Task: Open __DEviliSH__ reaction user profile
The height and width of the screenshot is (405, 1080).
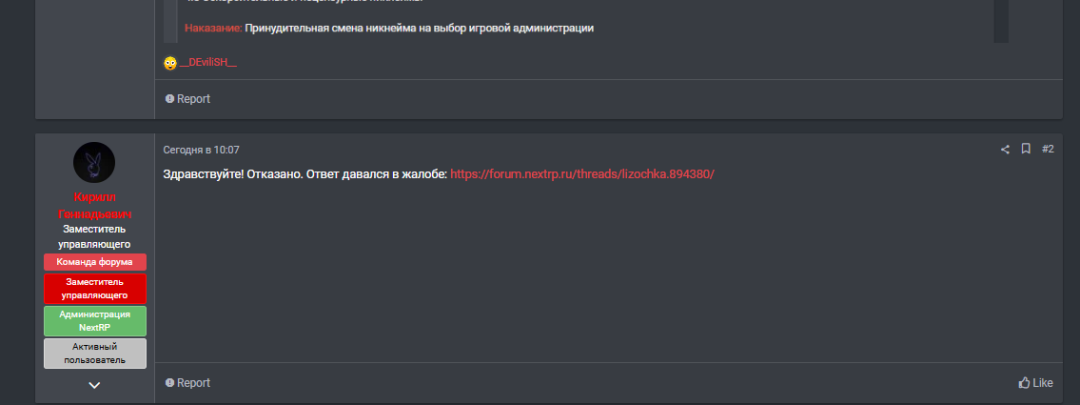Action: (208, 63)
